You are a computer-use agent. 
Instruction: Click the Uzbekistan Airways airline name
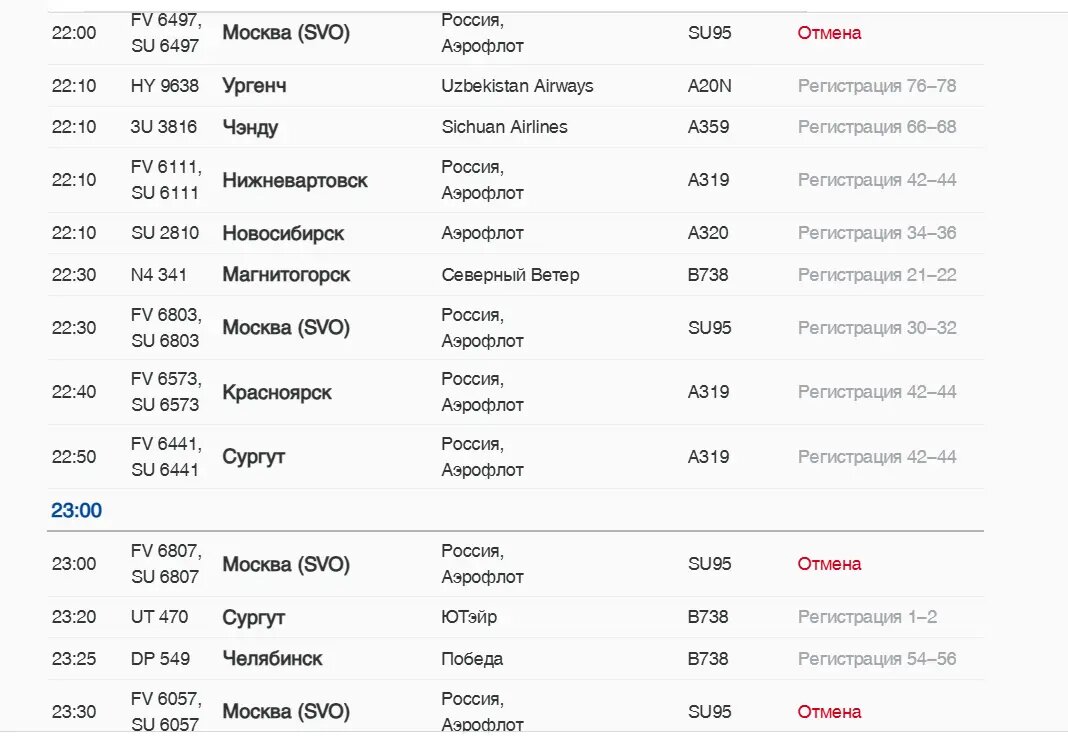coord(517,86)
